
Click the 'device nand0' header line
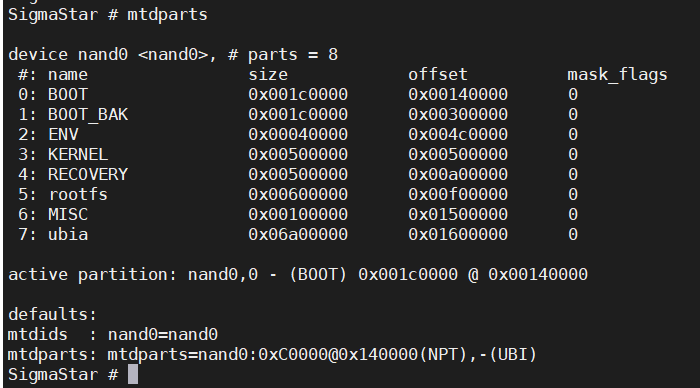click(173, 55)
